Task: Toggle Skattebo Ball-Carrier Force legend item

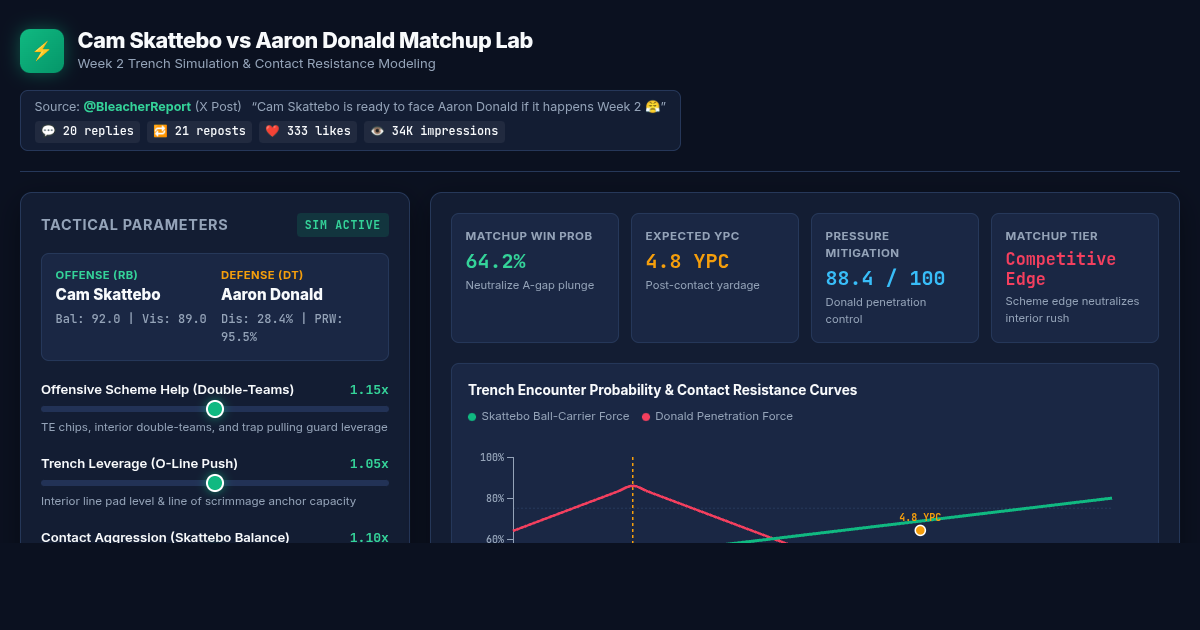Action: [x=549, y=416]
